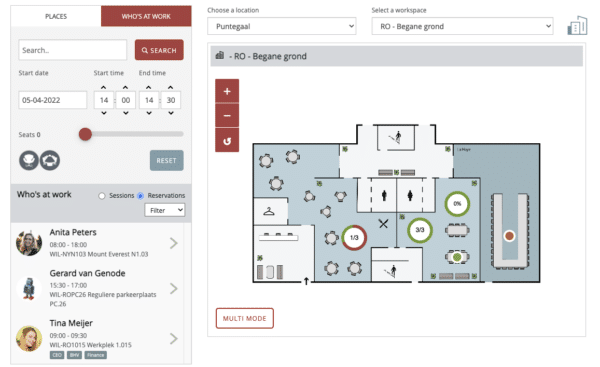The image size is (600, 367).
Task: Click the Multi Mode button
Action: tap(245, 318)
